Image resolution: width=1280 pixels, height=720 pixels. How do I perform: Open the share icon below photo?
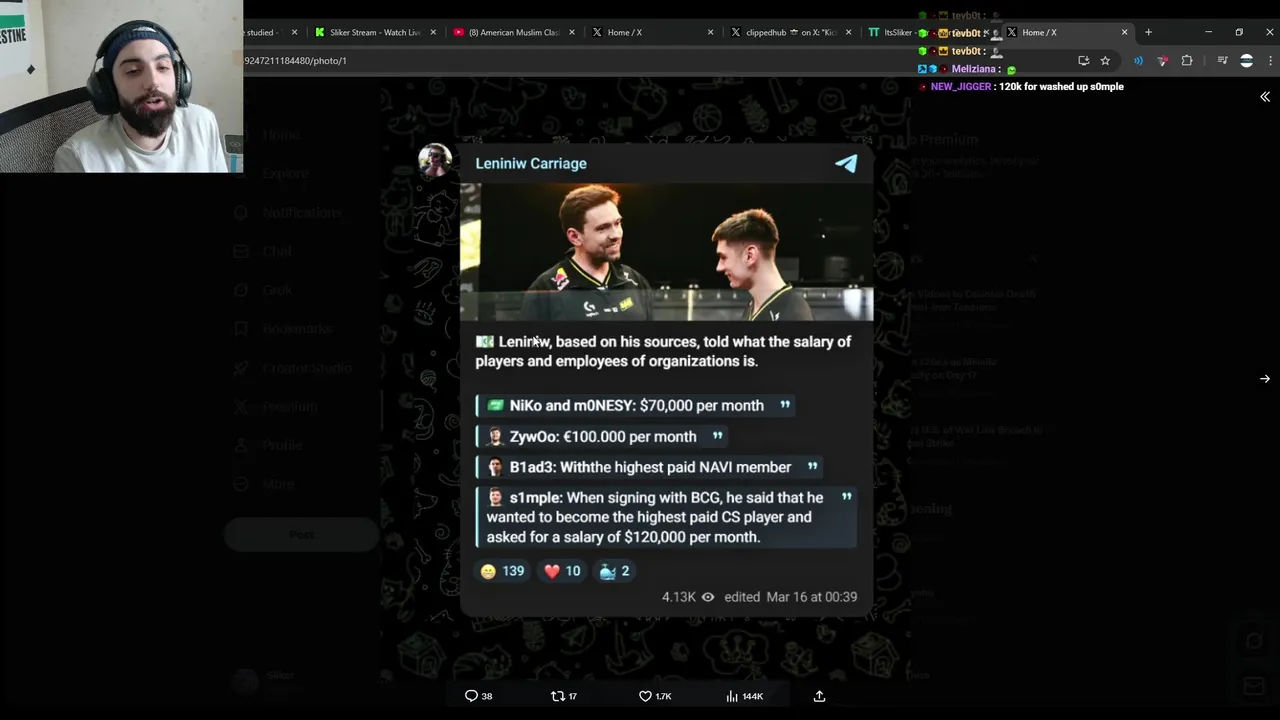click(819, 696)
